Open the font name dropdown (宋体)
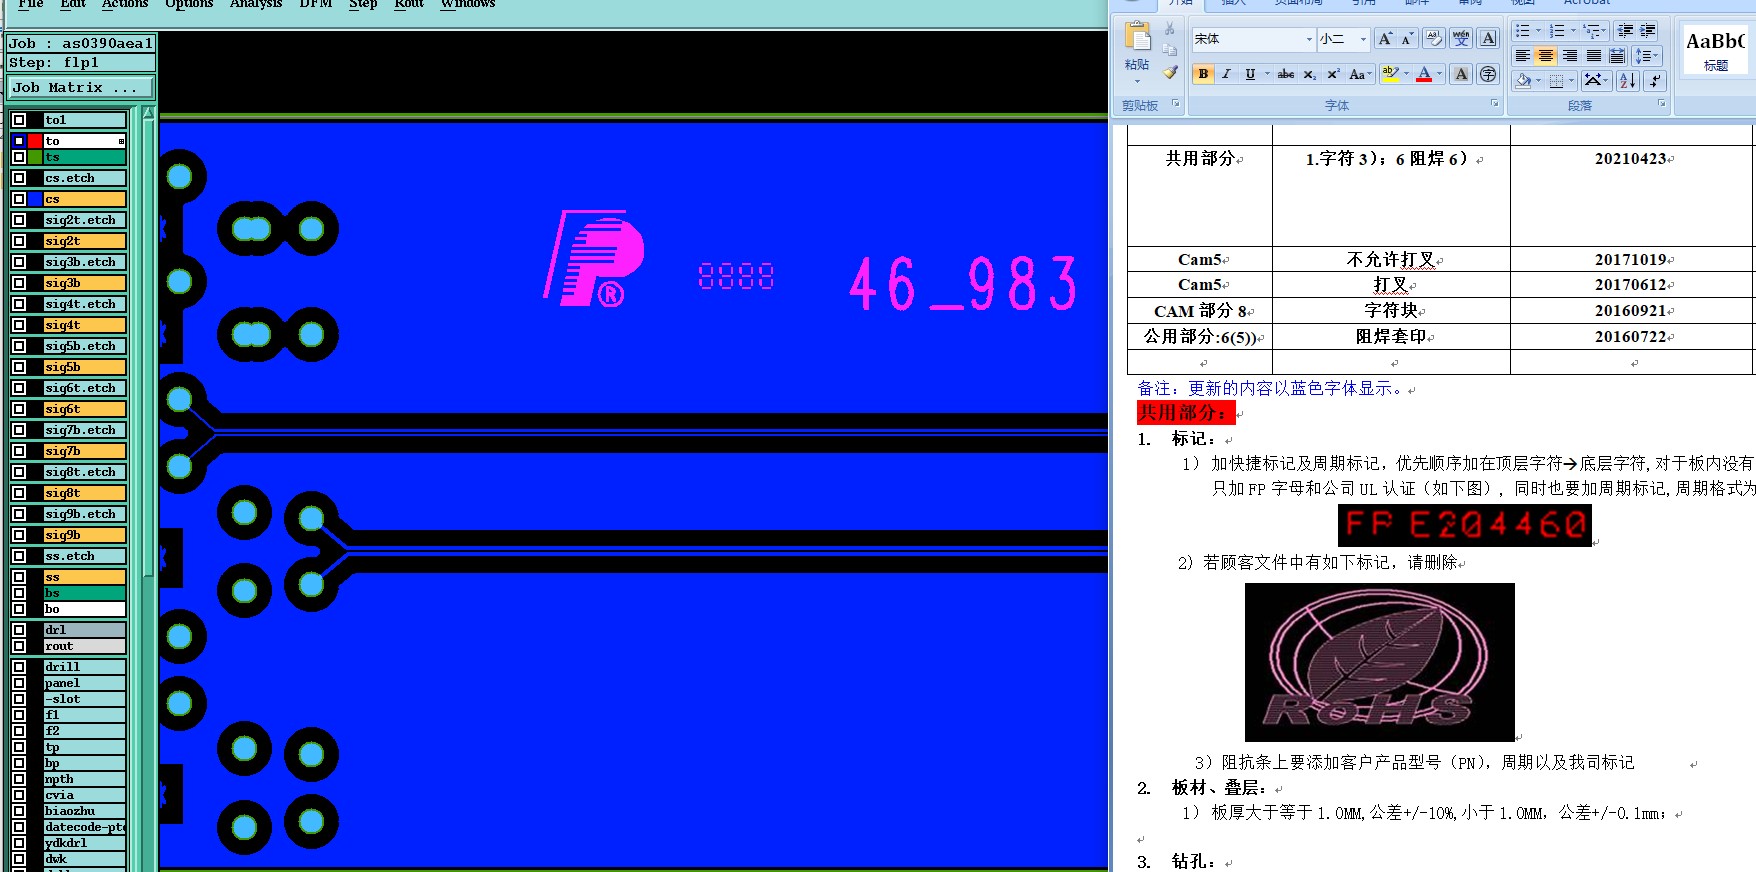The width and height of the screenshot is (1756, 872). pos(1309,39)
